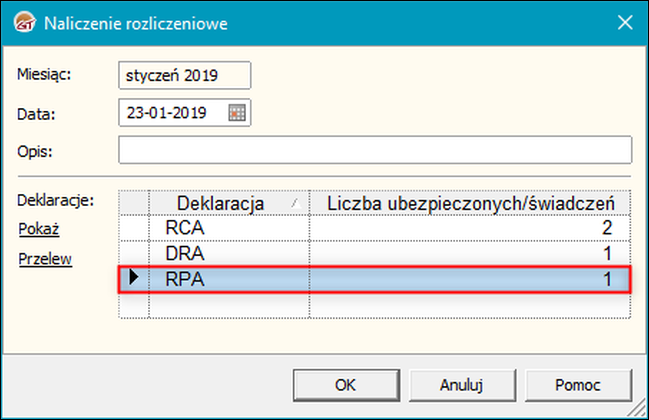Click the Liczba ubezpieczonych/świadczeń column header
649x420 pixels.
click(x=470, y=203)
